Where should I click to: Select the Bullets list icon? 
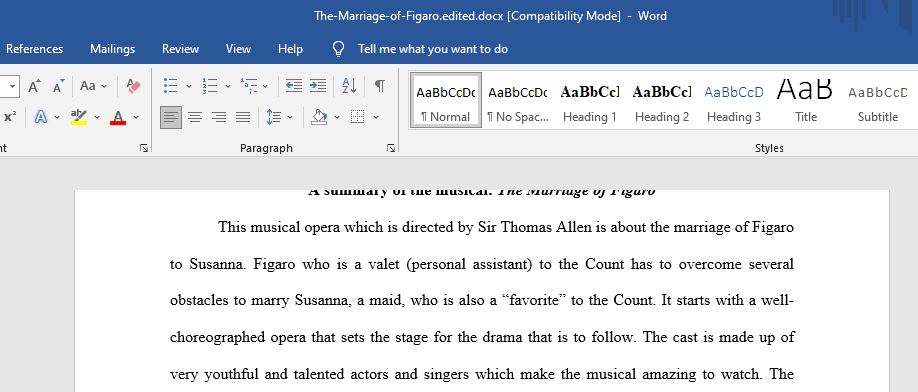pos(170,86)
